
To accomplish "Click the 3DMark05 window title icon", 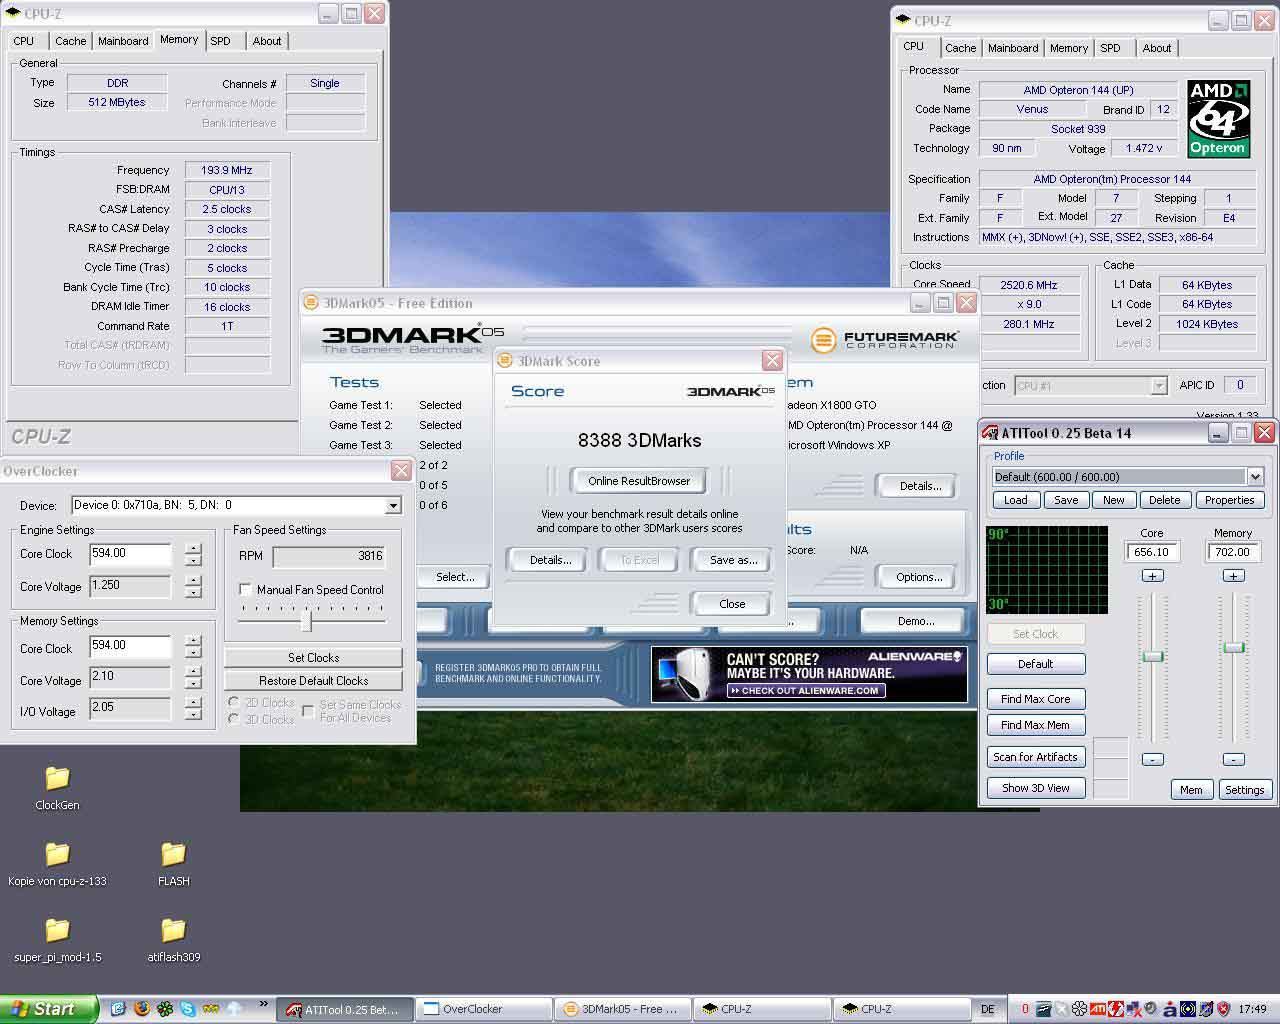I will point(311,303).
